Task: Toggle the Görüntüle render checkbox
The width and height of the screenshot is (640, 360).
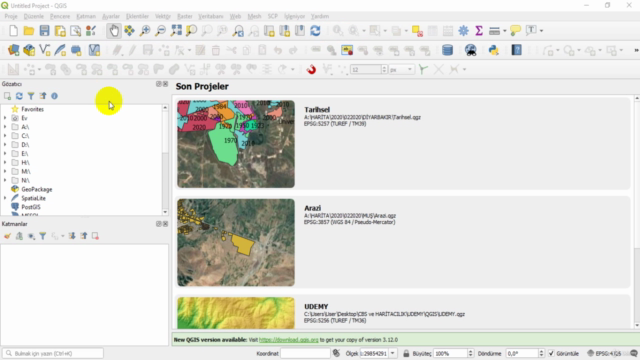Action: [x=551, y=353]
